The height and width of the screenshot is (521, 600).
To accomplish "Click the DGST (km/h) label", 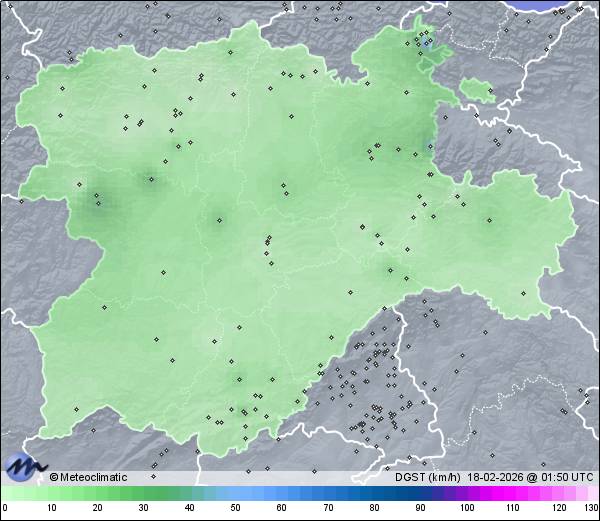I will point(427,477).
